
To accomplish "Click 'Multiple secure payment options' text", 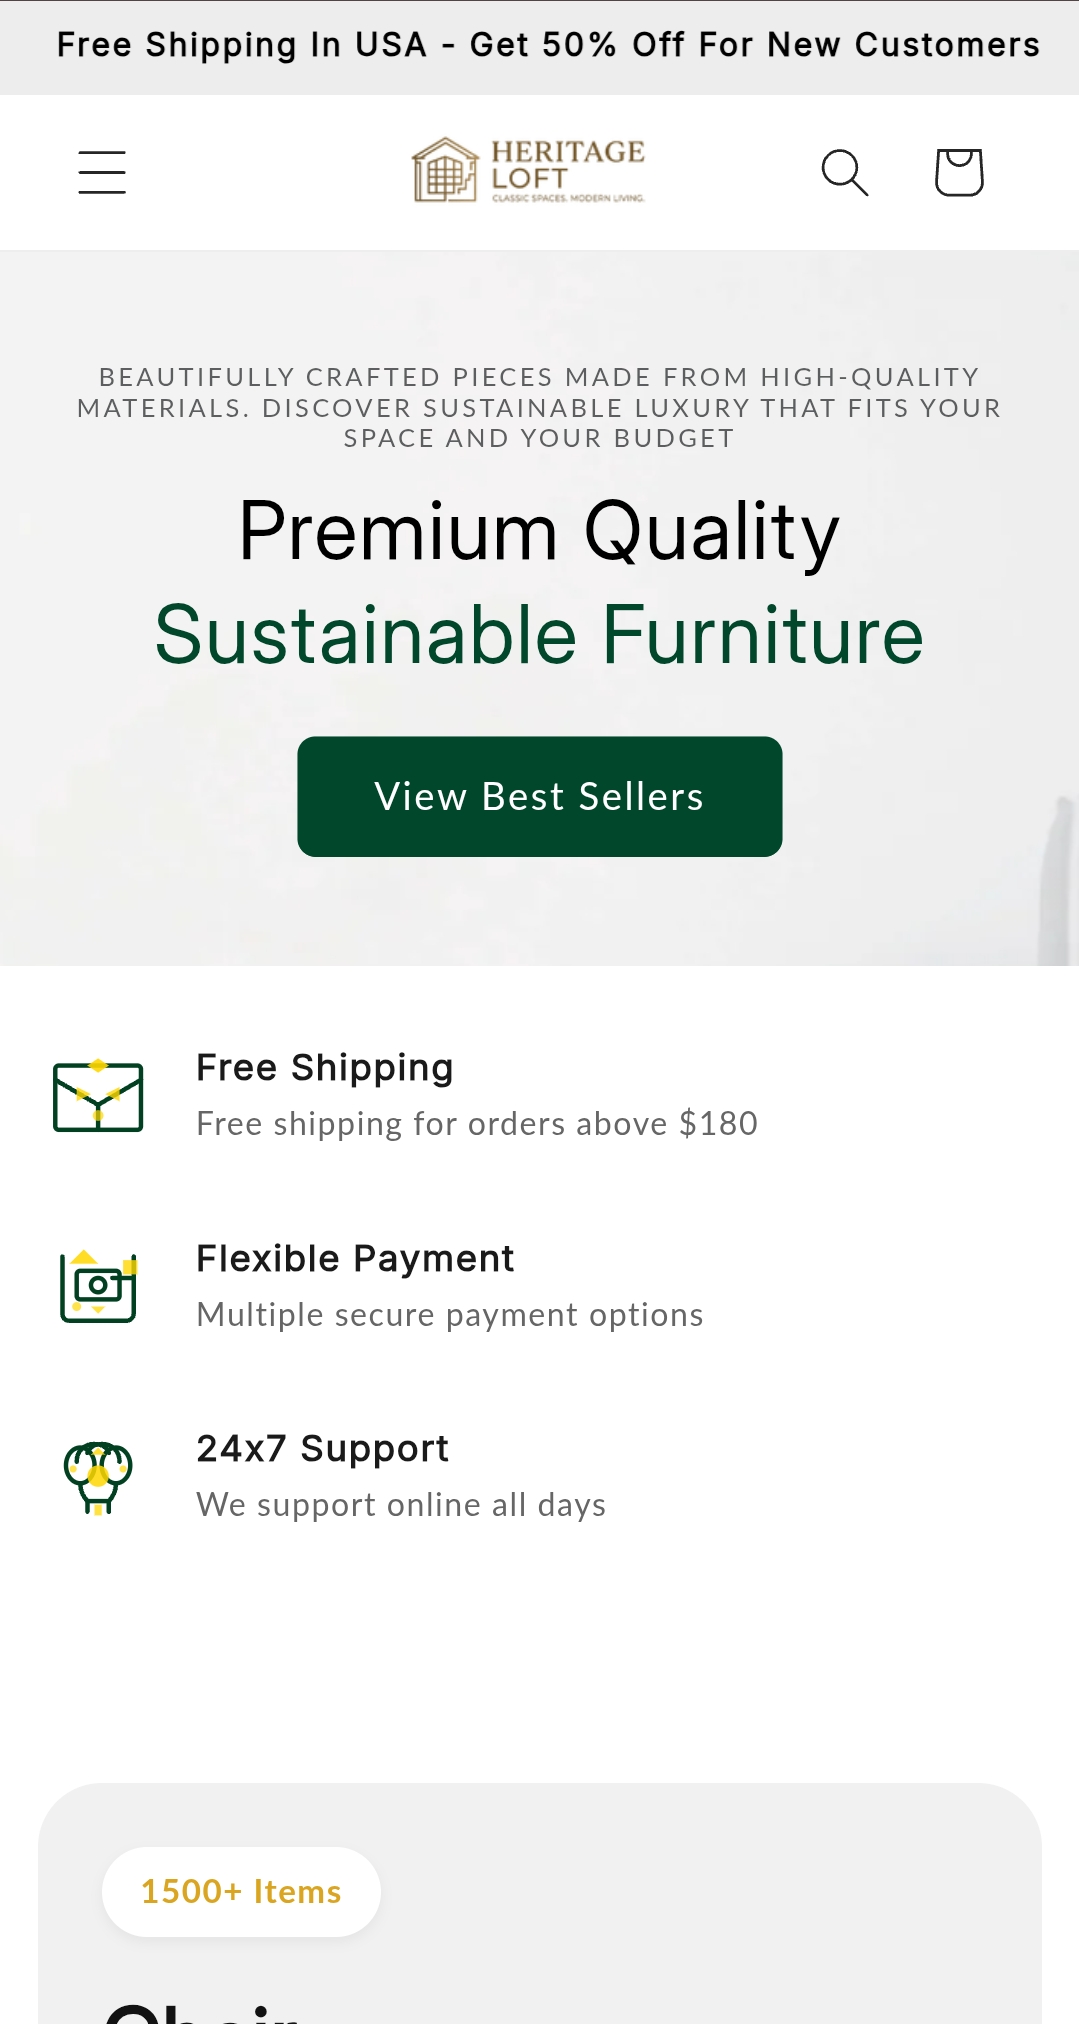I will pyautogui.click(x=450, y=1315).
